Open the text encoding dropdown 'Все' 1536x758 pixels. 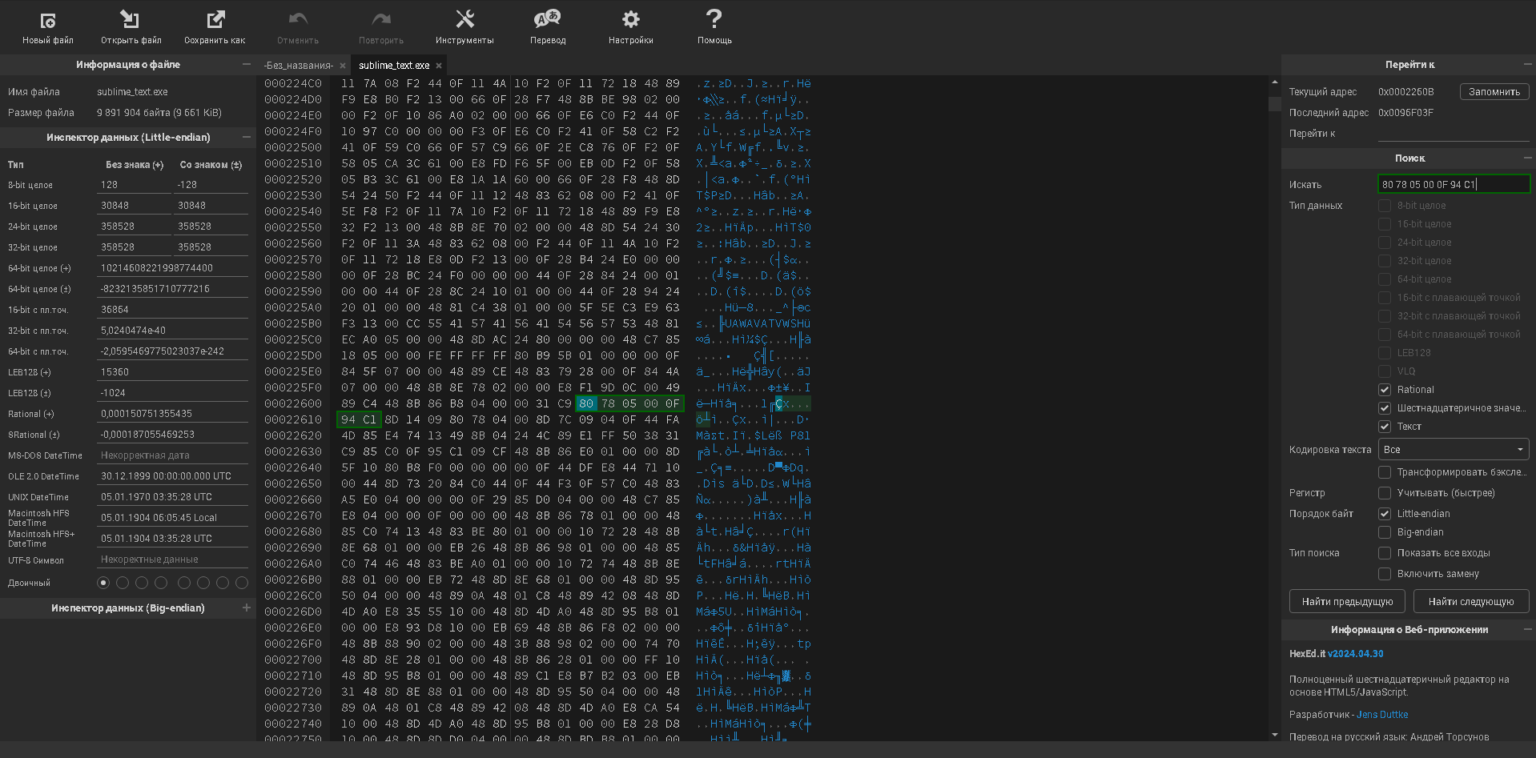1453,450
